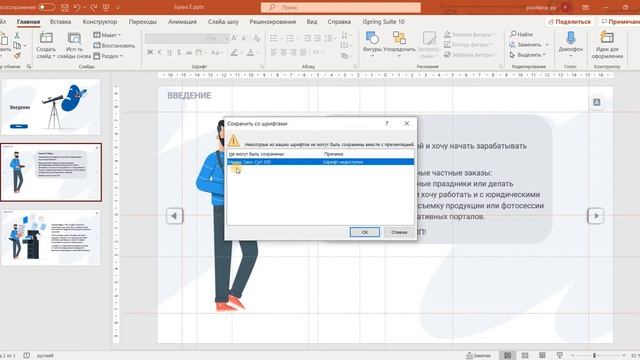Open the Макет layout dropdown

[107, 35]
